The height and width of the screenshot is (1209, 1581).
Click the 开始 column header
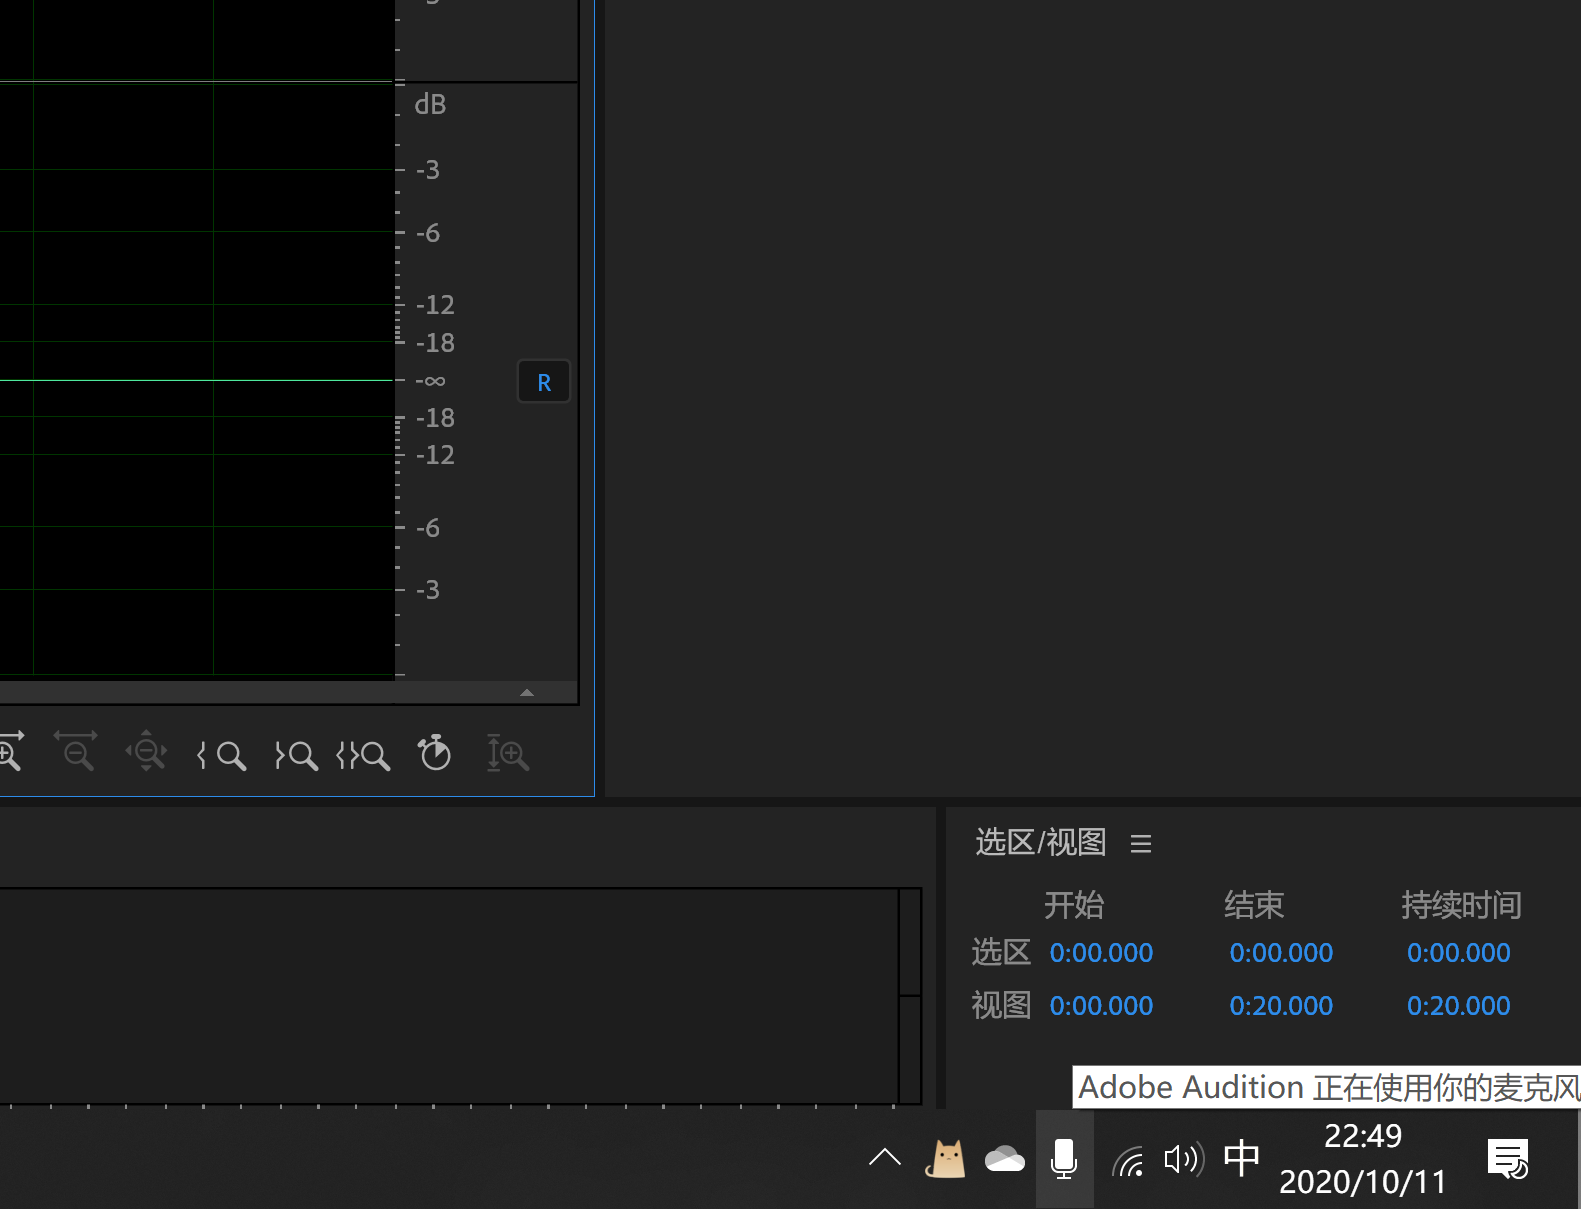[x=1074, y=905]
